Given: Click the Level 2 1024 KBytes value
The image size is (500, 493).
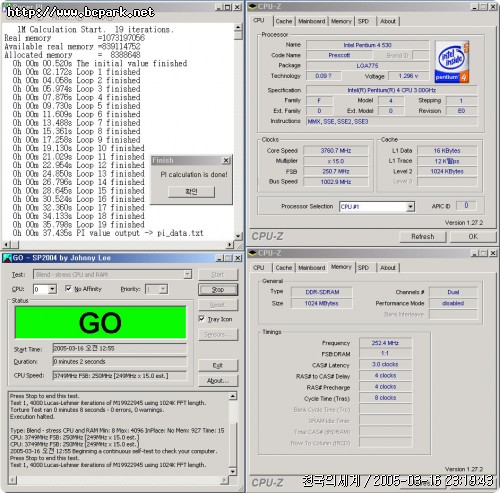Looking at the screenshot, I should pyautogui.click(x=447, y=172).
